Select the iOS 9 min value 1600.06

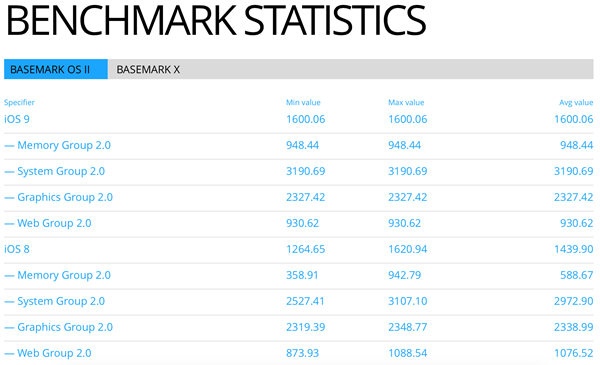pyautogui.click(x=306, y=119)
